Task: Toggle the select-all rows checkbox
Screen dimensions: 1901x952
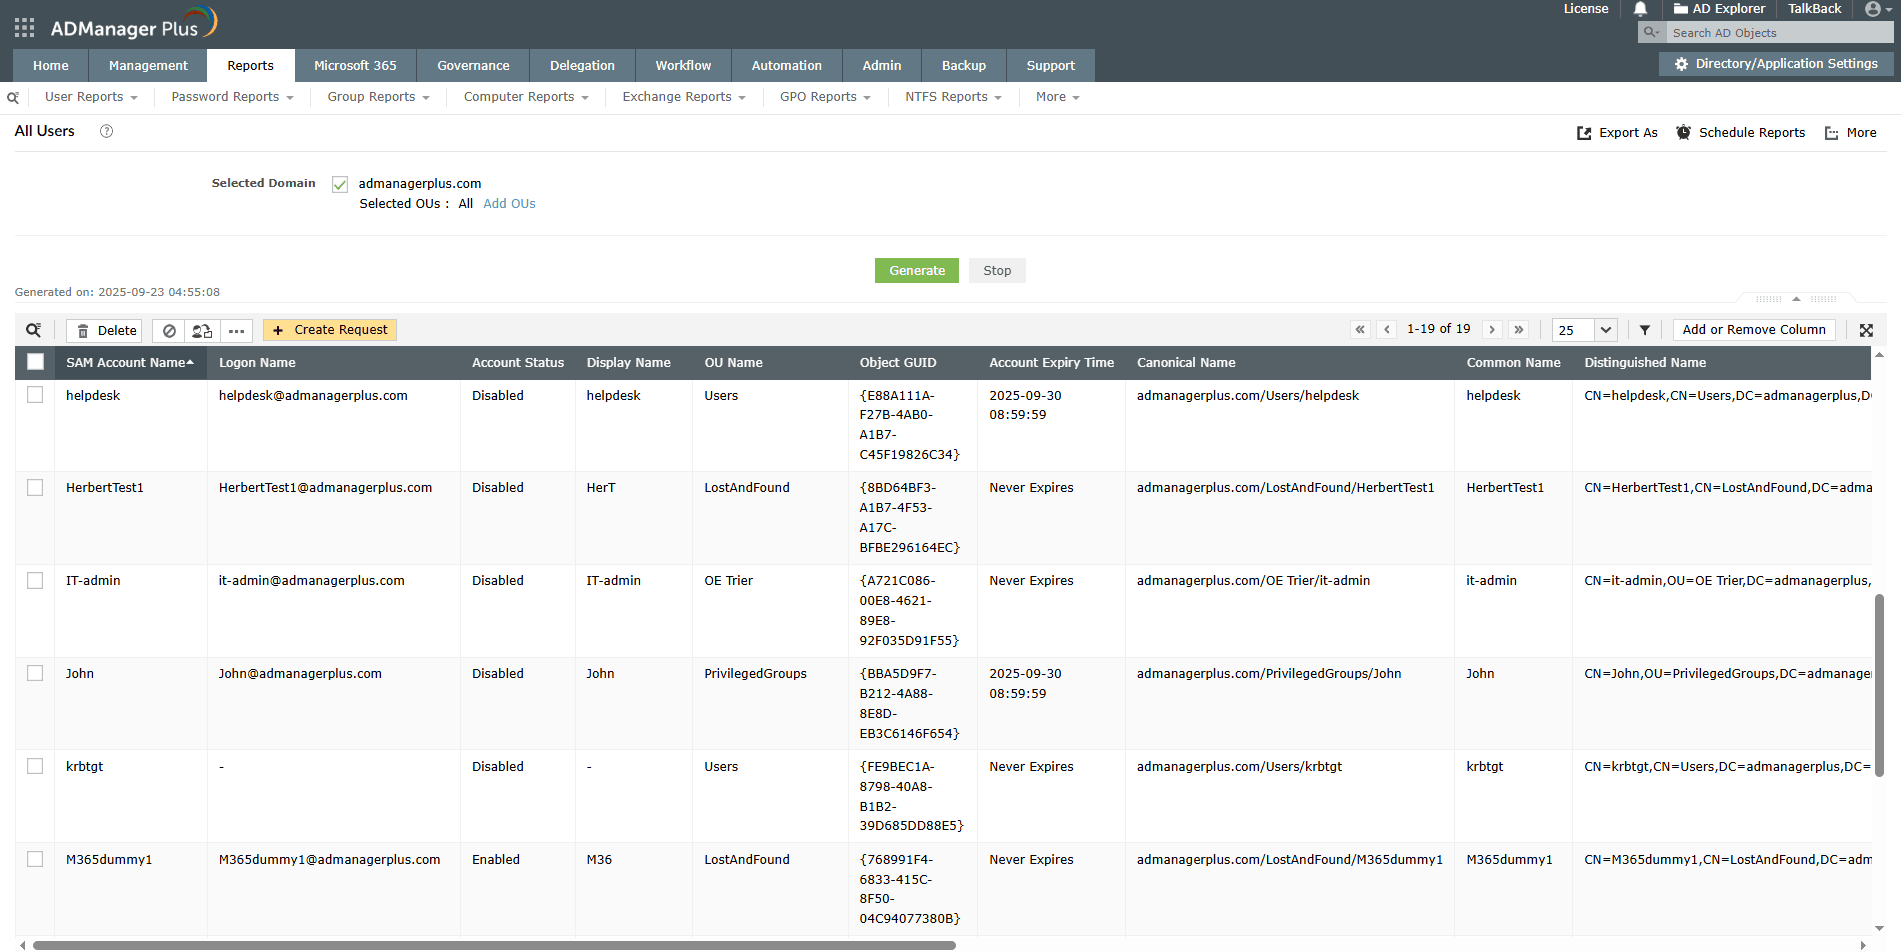Action: tap(35, 363)
